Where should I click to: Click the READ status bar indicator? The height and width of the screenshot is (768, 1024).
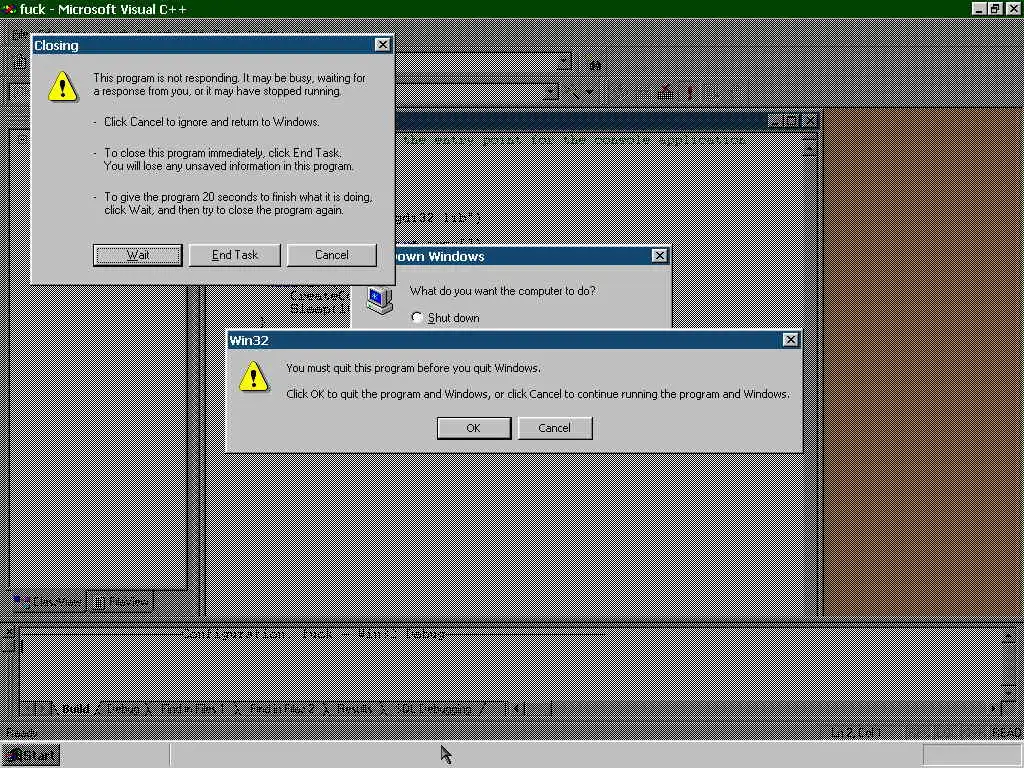1006,733
